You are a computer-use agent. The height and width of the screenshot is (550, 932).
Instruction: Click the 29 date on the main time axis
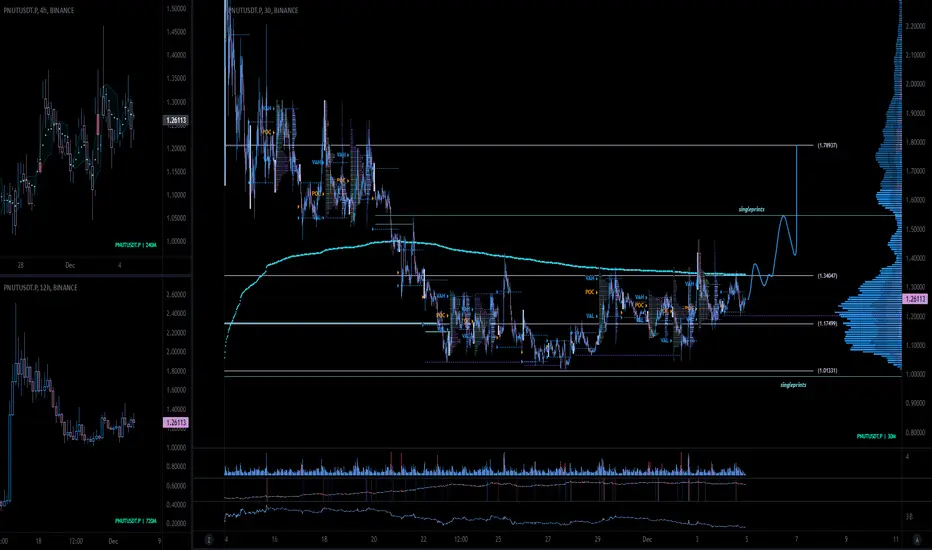pos(597,540)
